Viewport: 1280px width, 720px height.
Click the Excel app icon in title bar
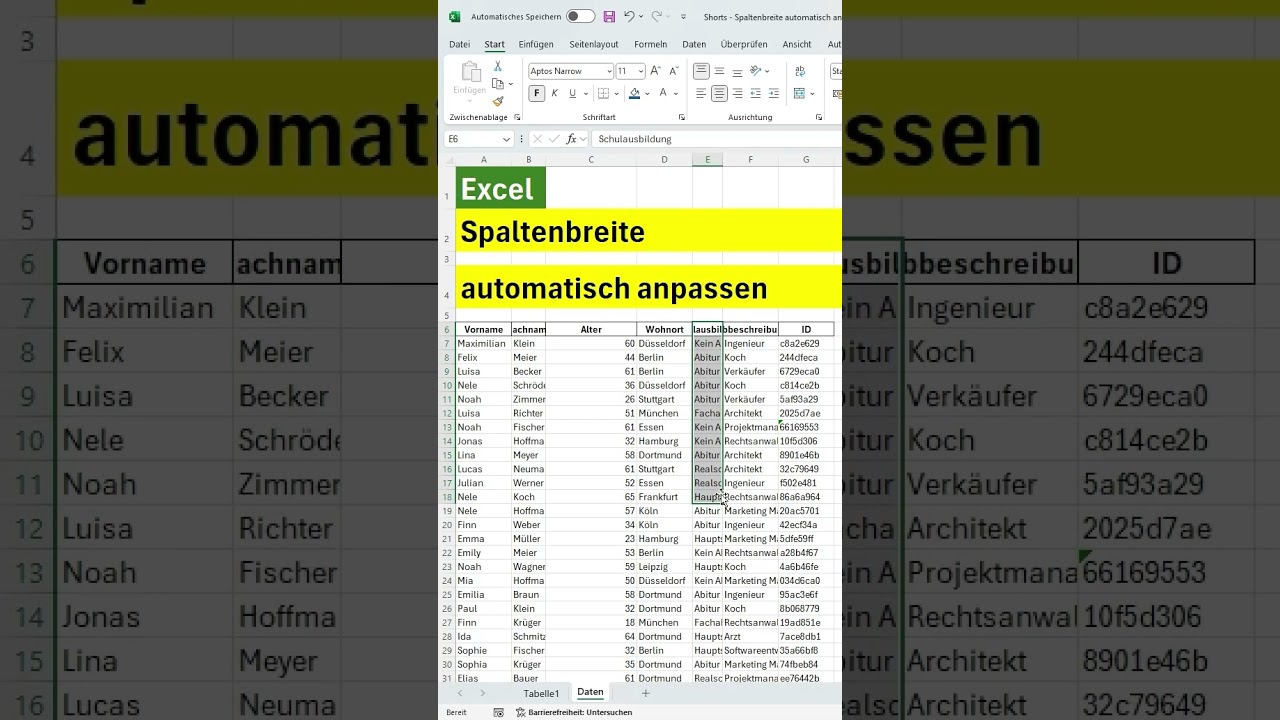pos(454,16)
